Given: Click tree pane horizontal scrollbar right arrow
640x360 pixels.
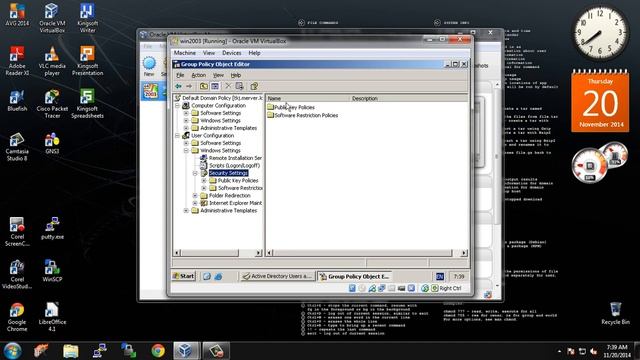Looking at the screenshot, I should coord(258,253).
